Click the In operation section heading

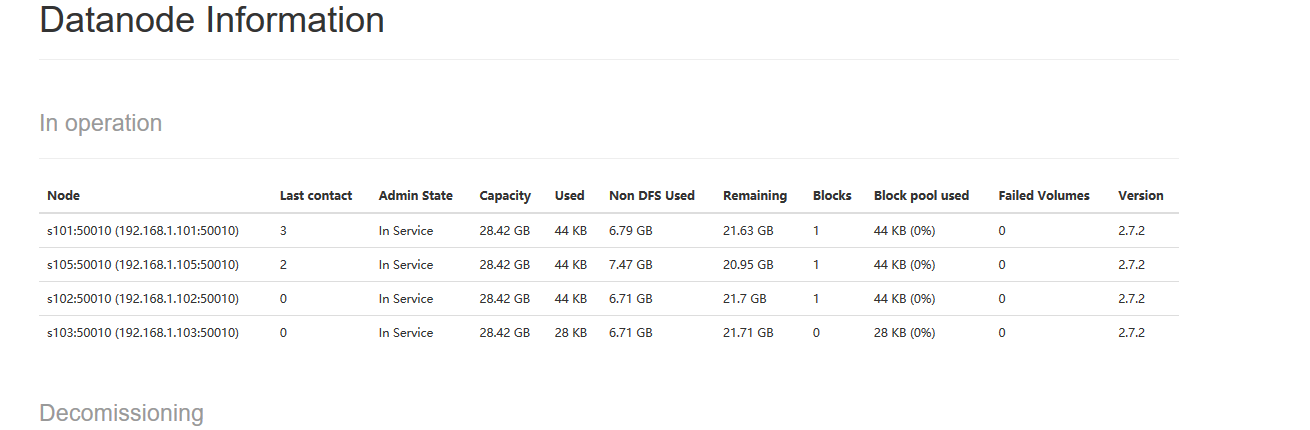point(100,123)
